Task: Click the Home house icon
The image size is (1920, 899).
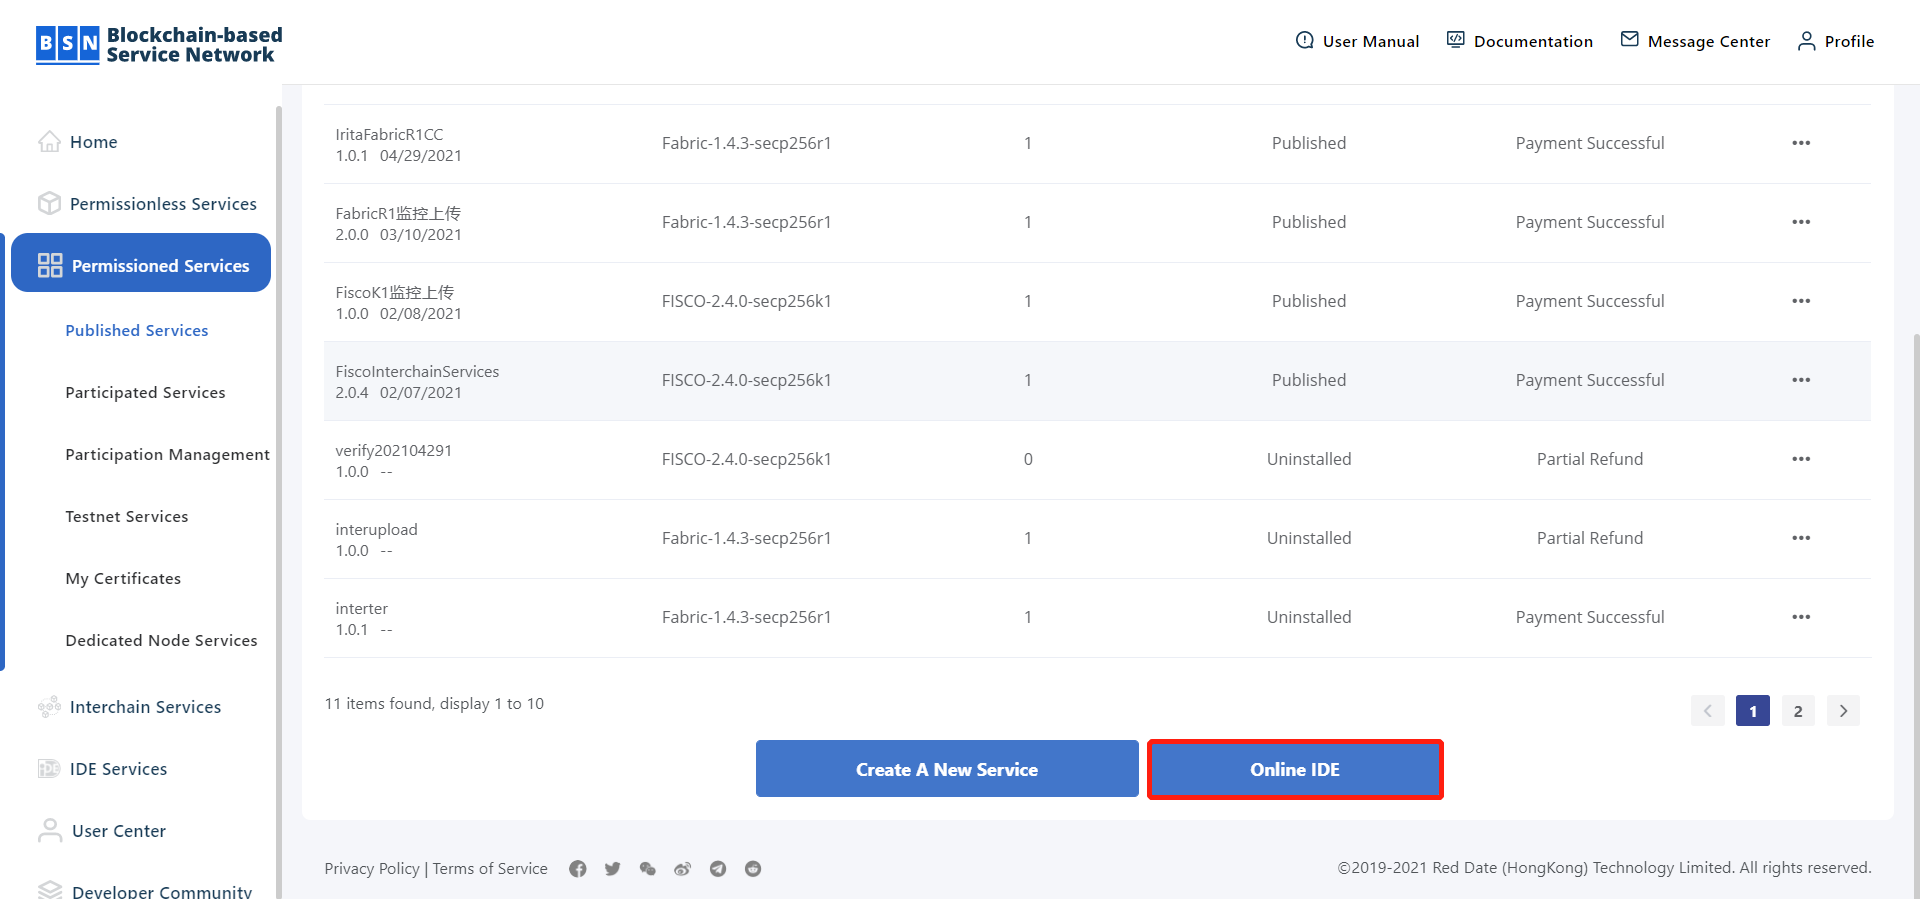Action: click(x=49, y=142)
